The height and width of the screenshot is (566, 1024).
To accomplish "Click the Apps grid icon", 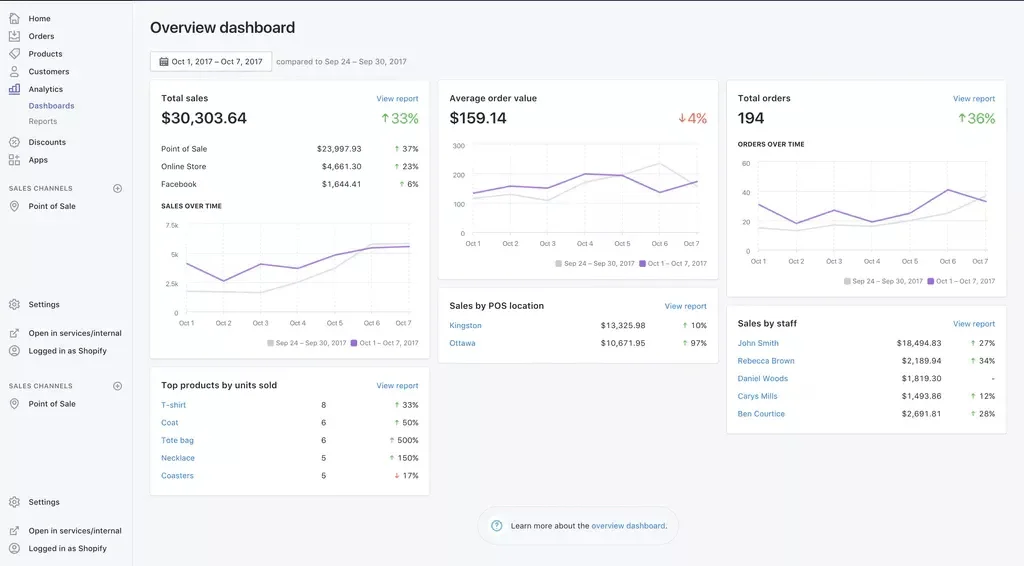I will [14, 160].
